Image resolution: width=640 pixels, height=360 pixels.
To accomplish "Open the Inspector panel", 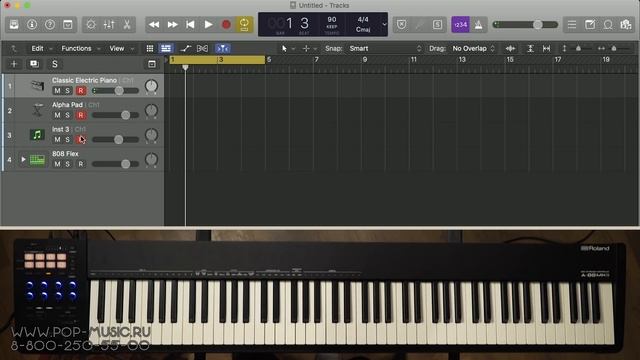I will (x=32, y=24).
